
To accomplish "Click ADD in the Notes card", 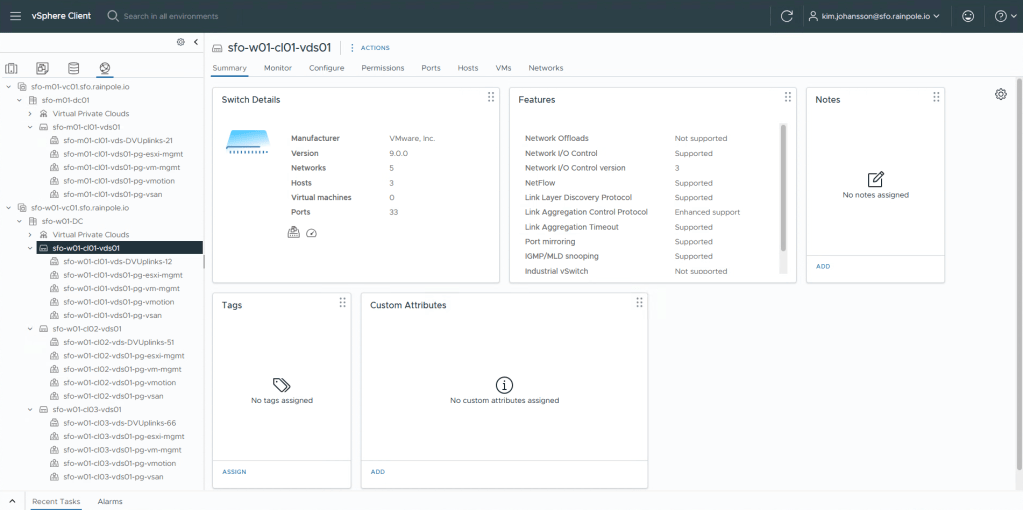I will 823,266.
